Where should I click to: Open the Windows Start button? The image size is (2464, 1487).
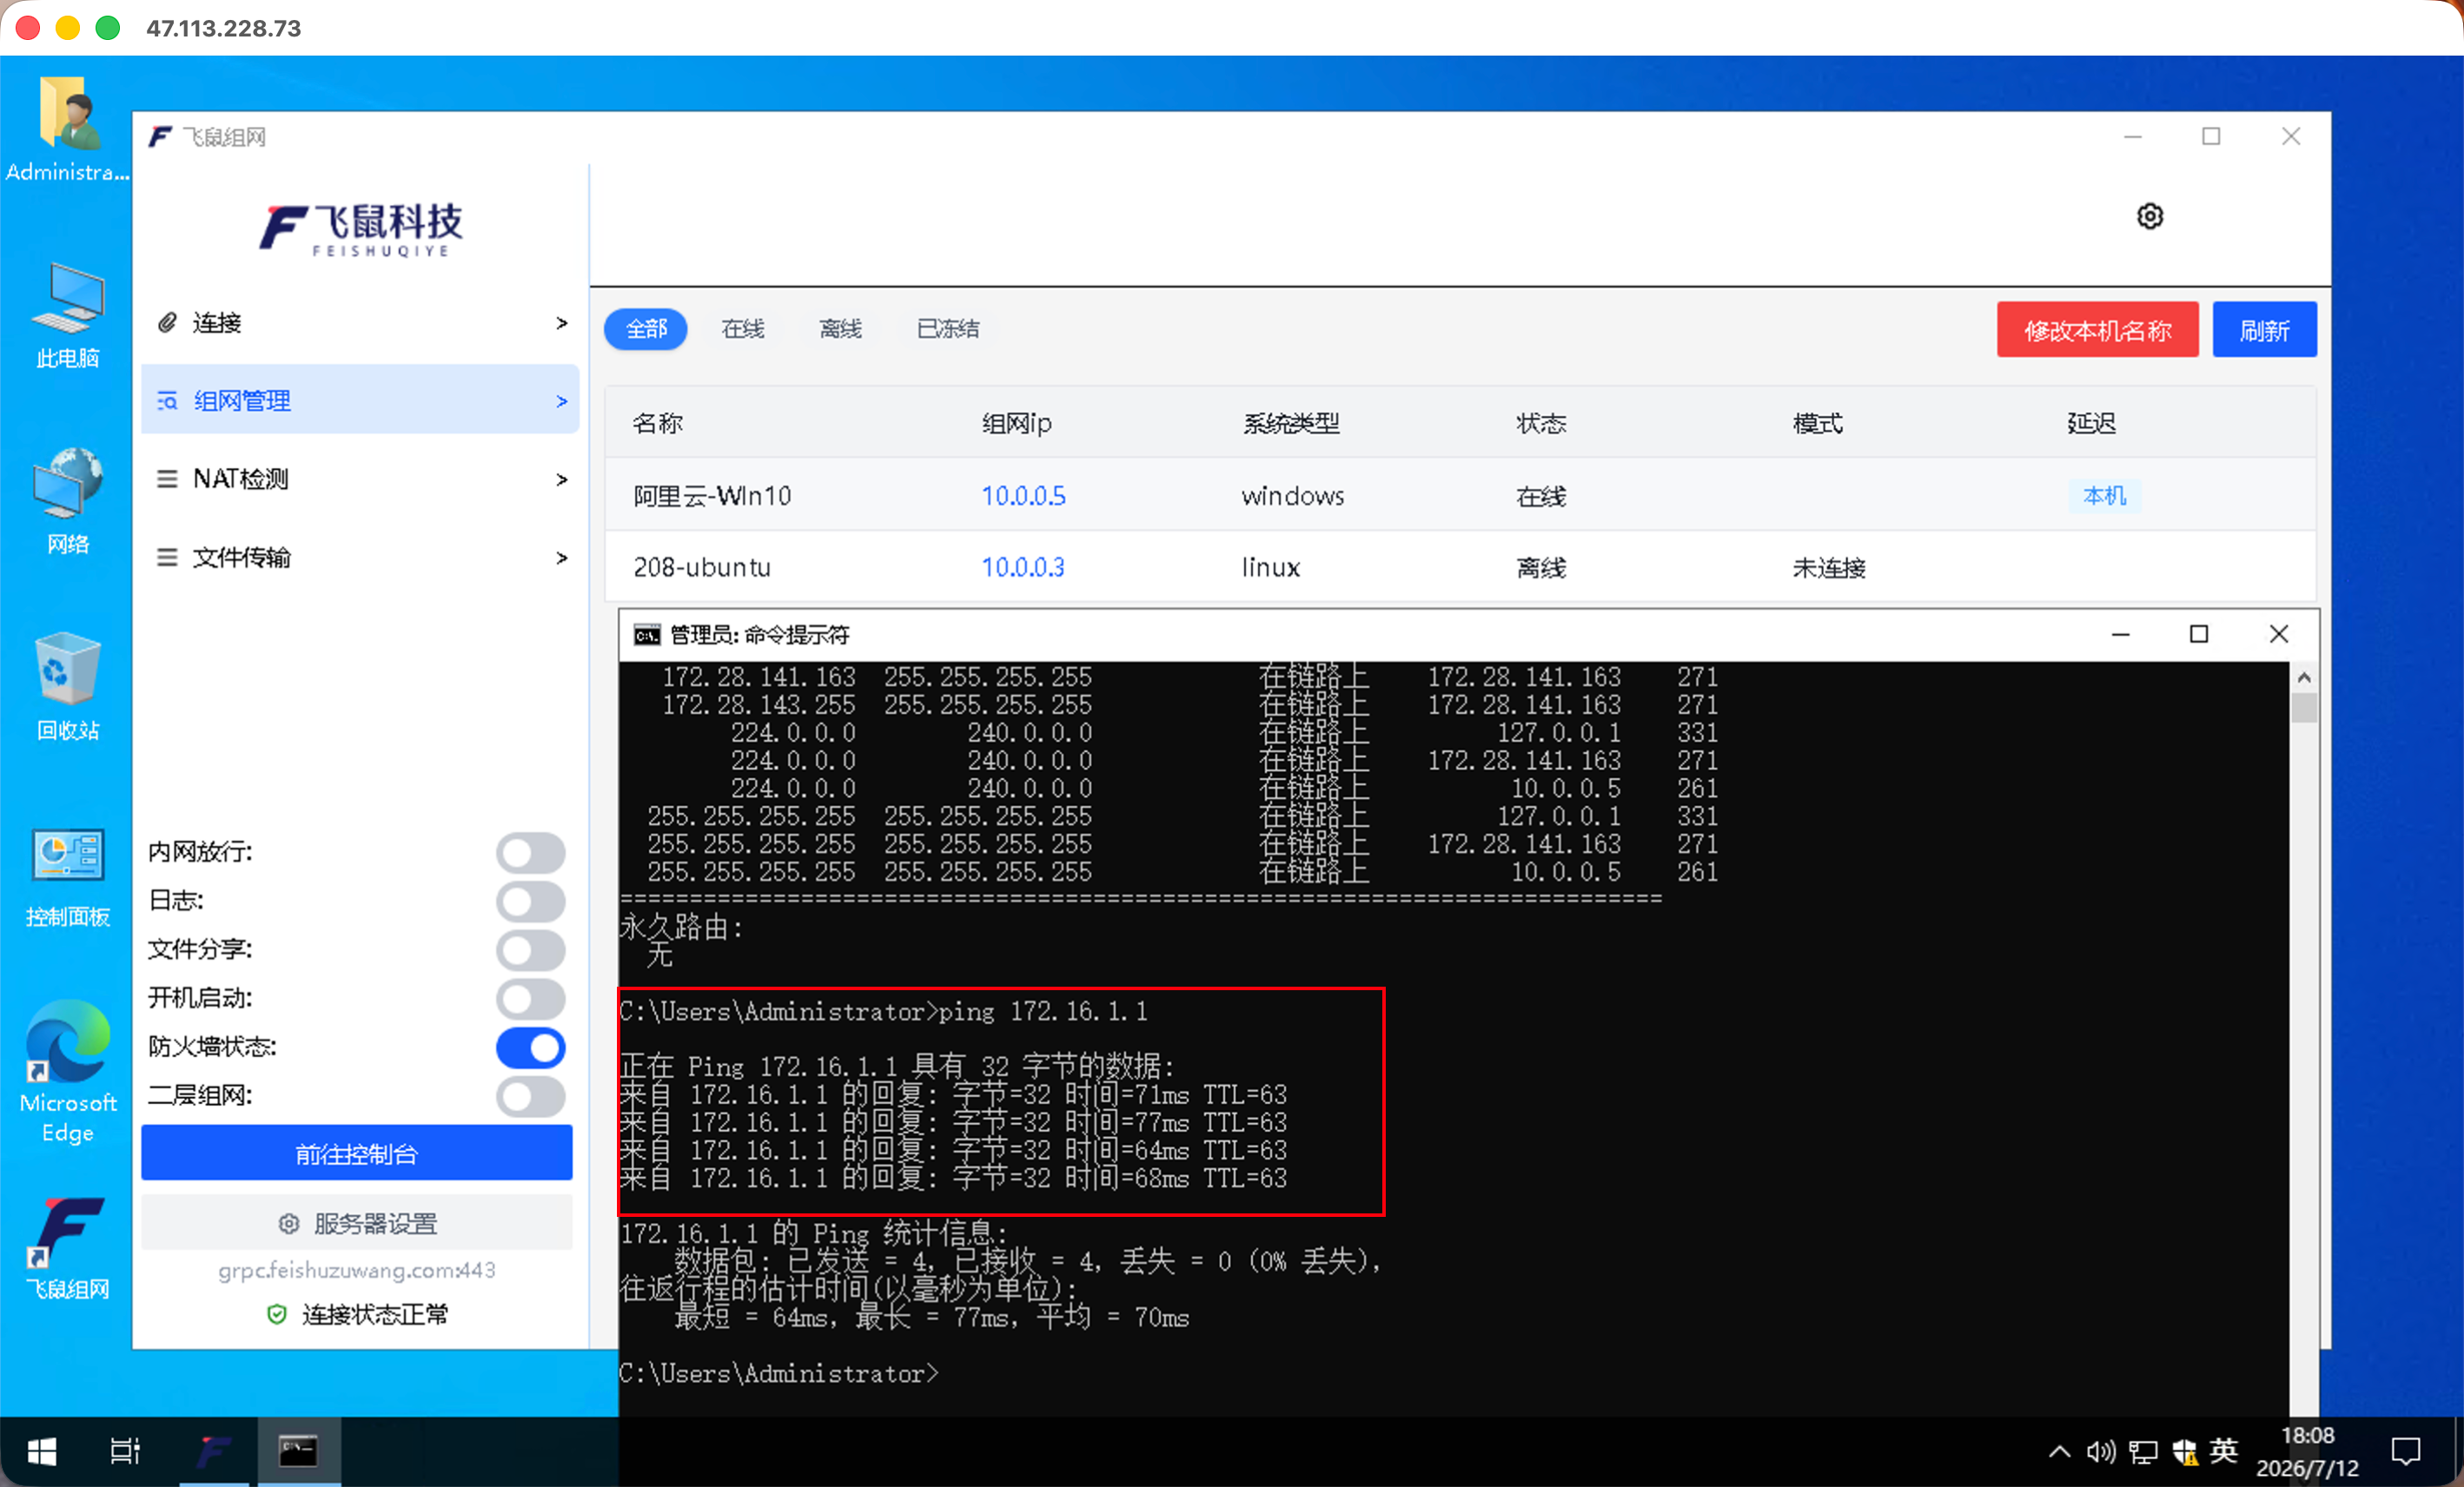tap(41, 1451)
